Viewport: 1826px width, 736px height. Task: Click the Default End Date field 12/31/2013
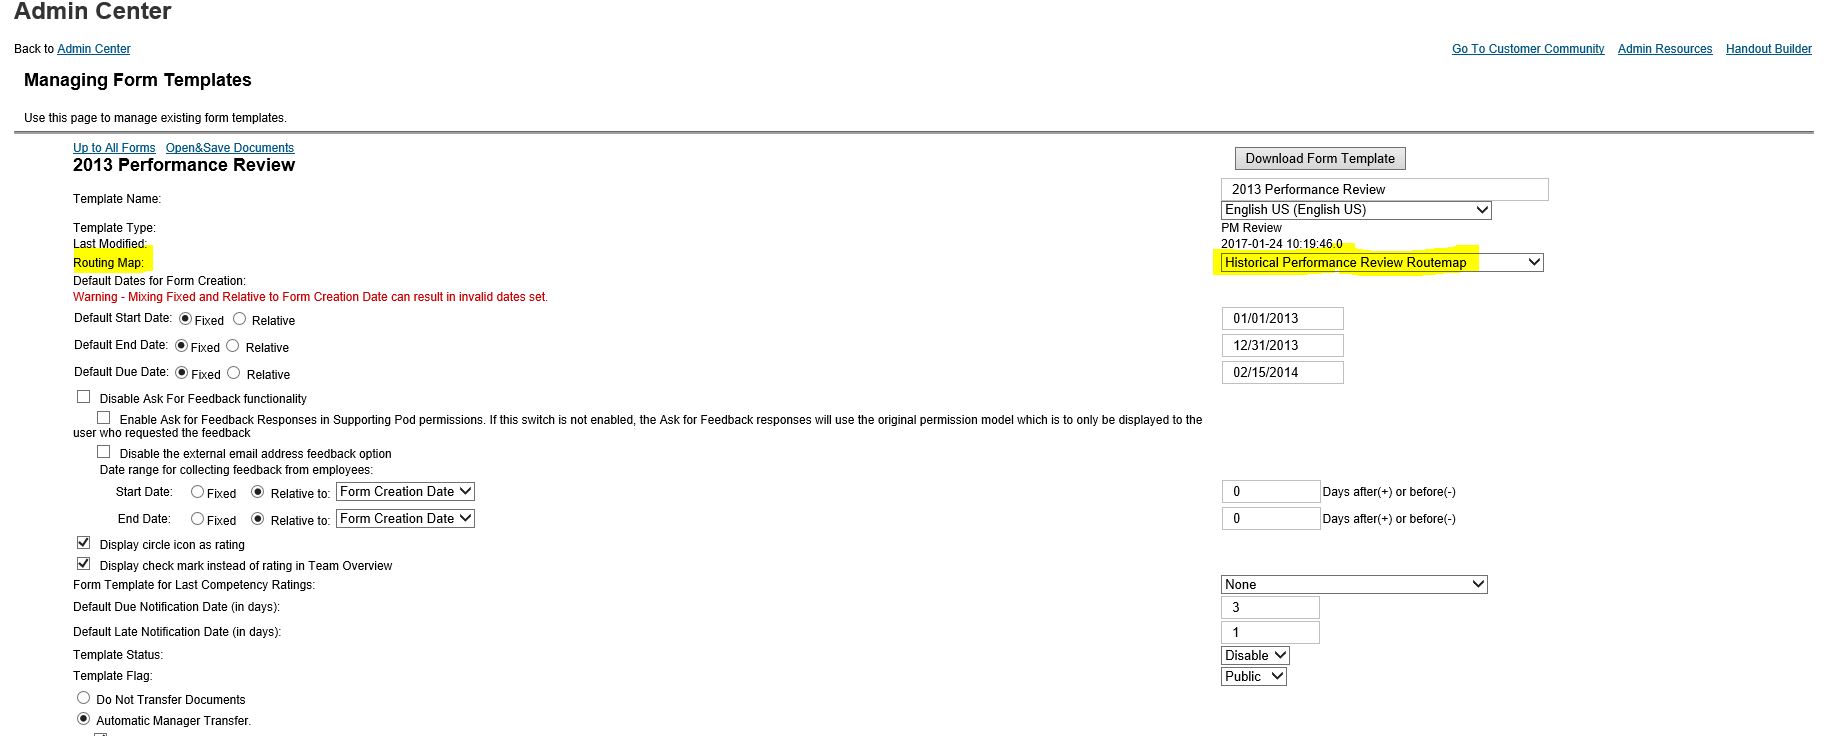pyautogui.click(x=1282, y=345)
